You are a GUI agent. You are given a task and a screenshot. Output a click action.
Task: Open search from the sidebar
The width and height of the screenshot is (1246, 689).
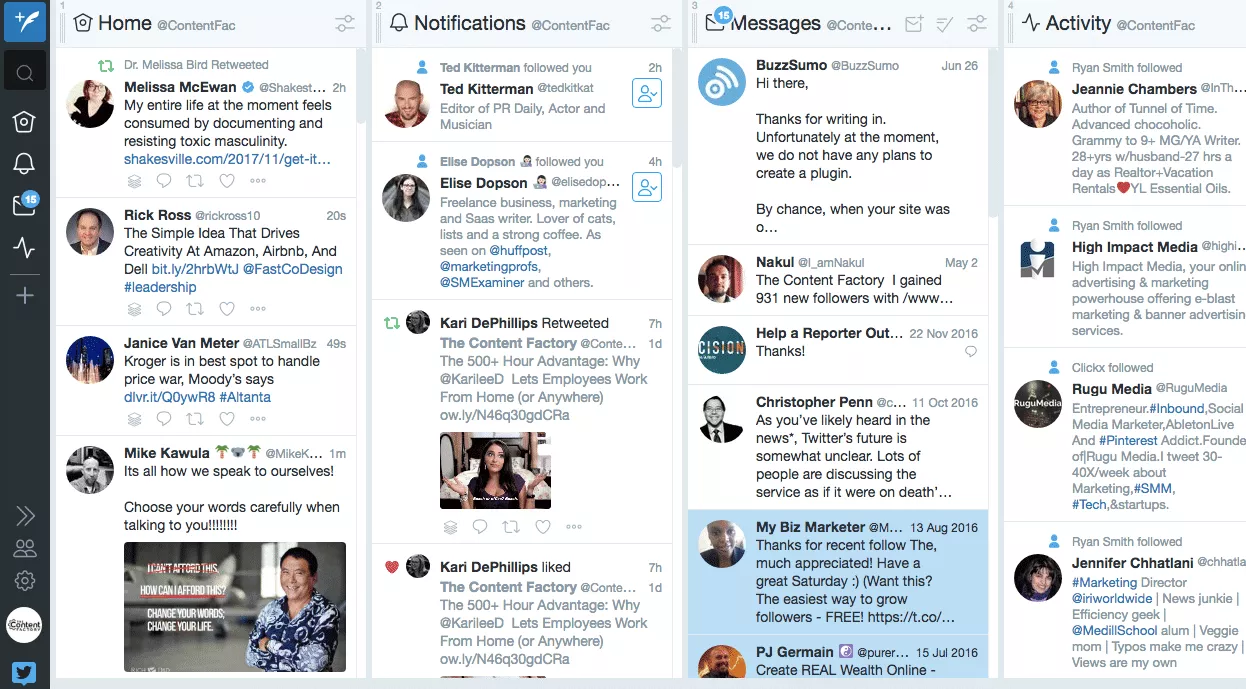point(25,71)
